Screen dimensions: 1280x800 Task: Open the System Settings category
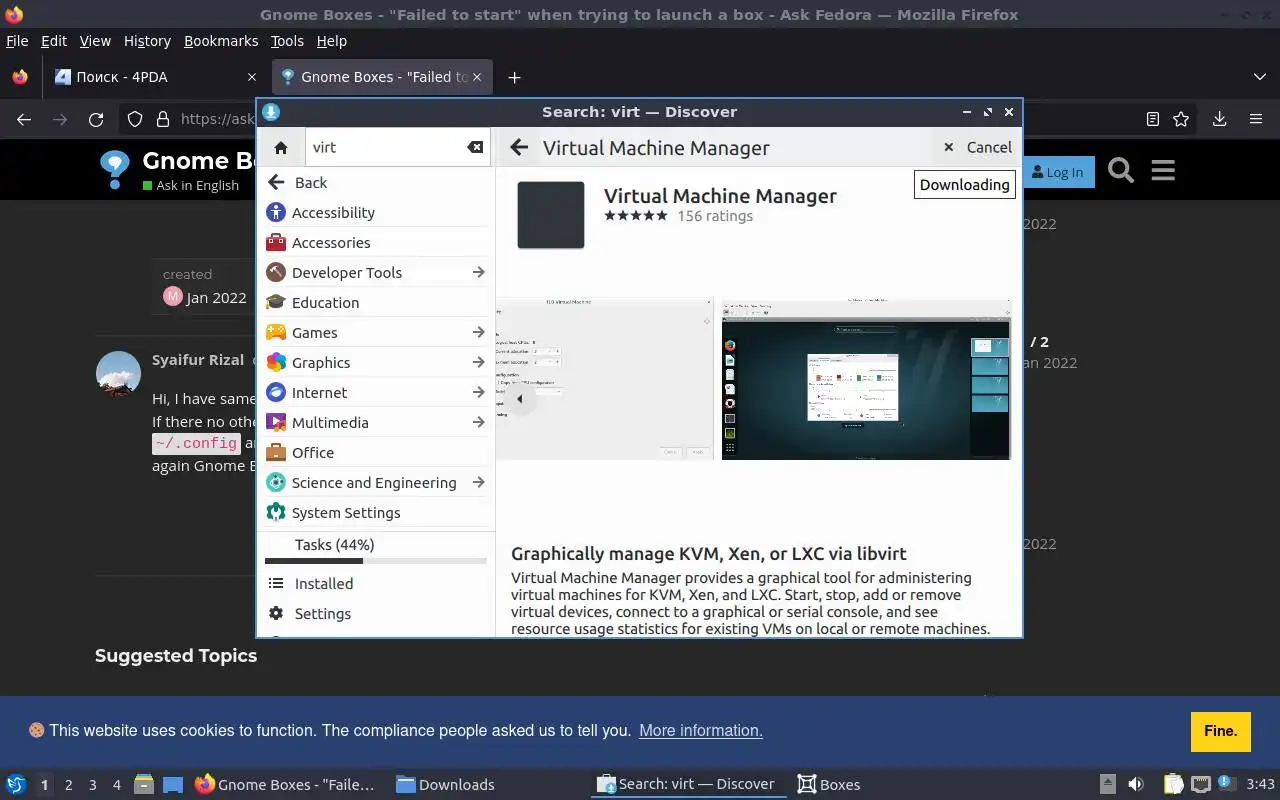(x=377, y=512)
